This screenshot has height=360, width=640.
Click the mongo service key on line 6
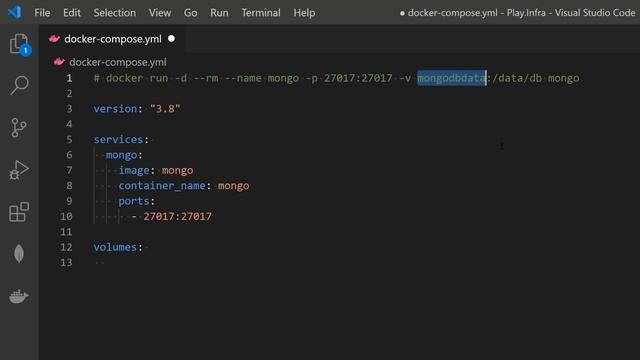click(x=121, y=155)
